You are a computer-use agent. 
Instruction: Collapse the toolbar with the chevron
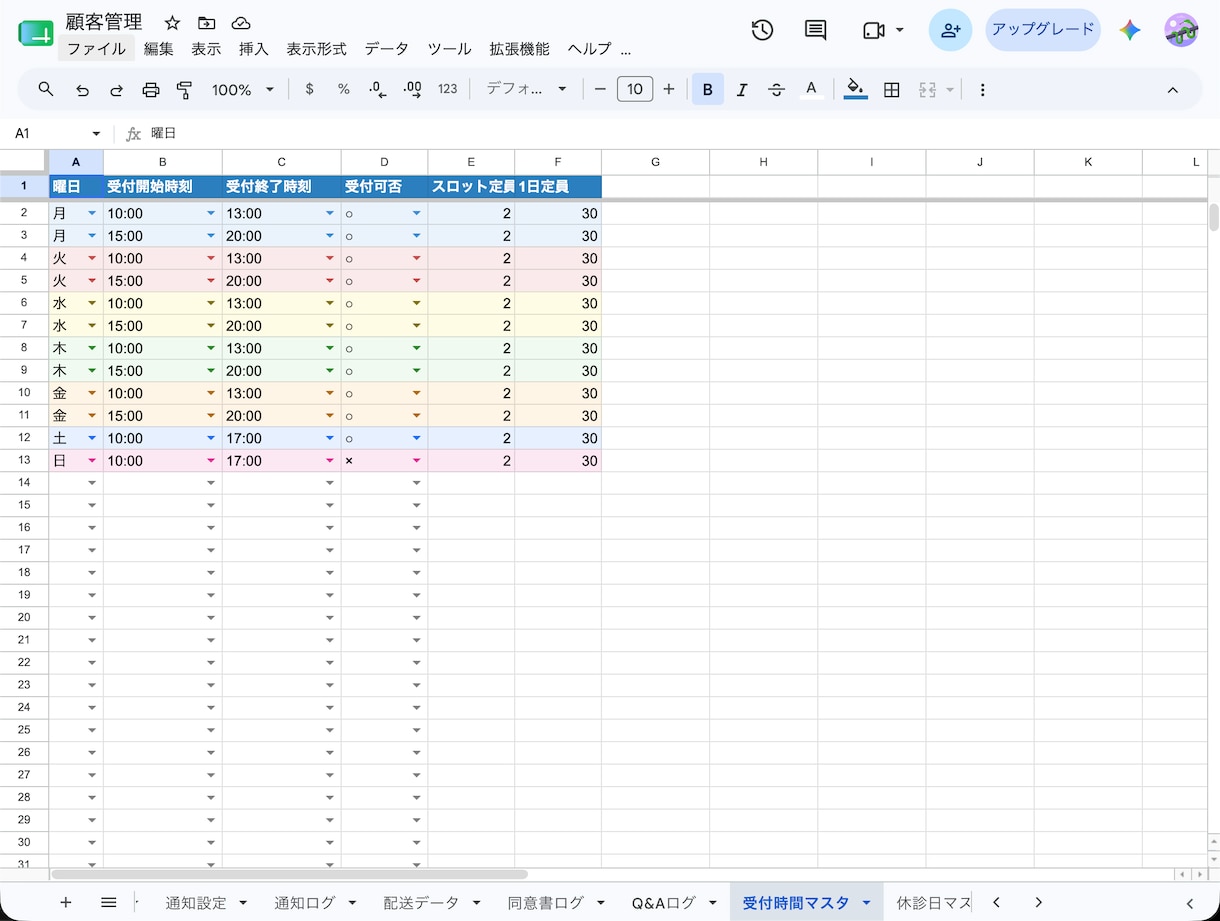click(x=1173, y=89)
